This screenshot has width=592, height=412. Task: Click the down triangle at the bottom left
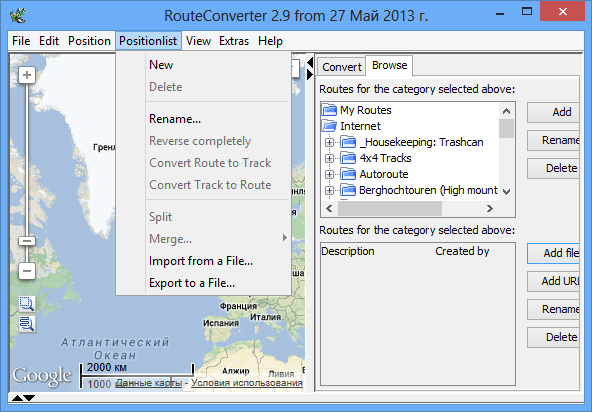pyautogui.click(x=29, y=398)
